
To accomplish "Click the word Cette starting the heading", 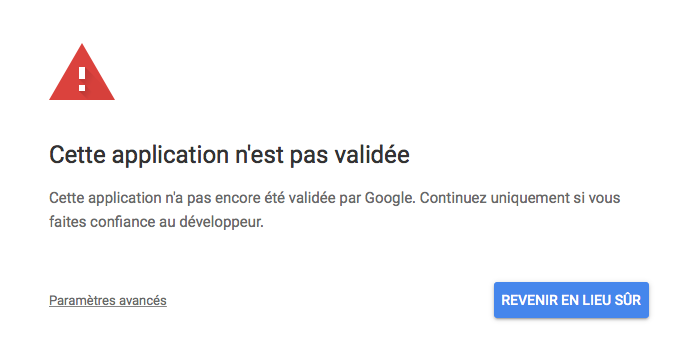I will point(77,155).
